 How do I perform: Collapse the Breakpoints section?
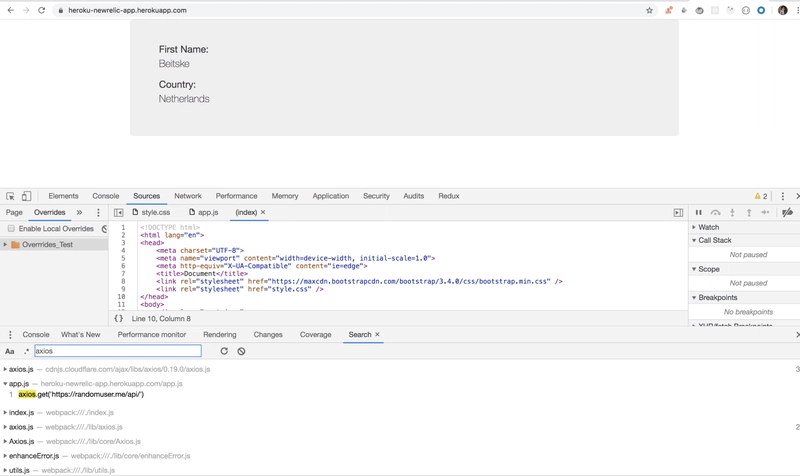click(694, 297)
